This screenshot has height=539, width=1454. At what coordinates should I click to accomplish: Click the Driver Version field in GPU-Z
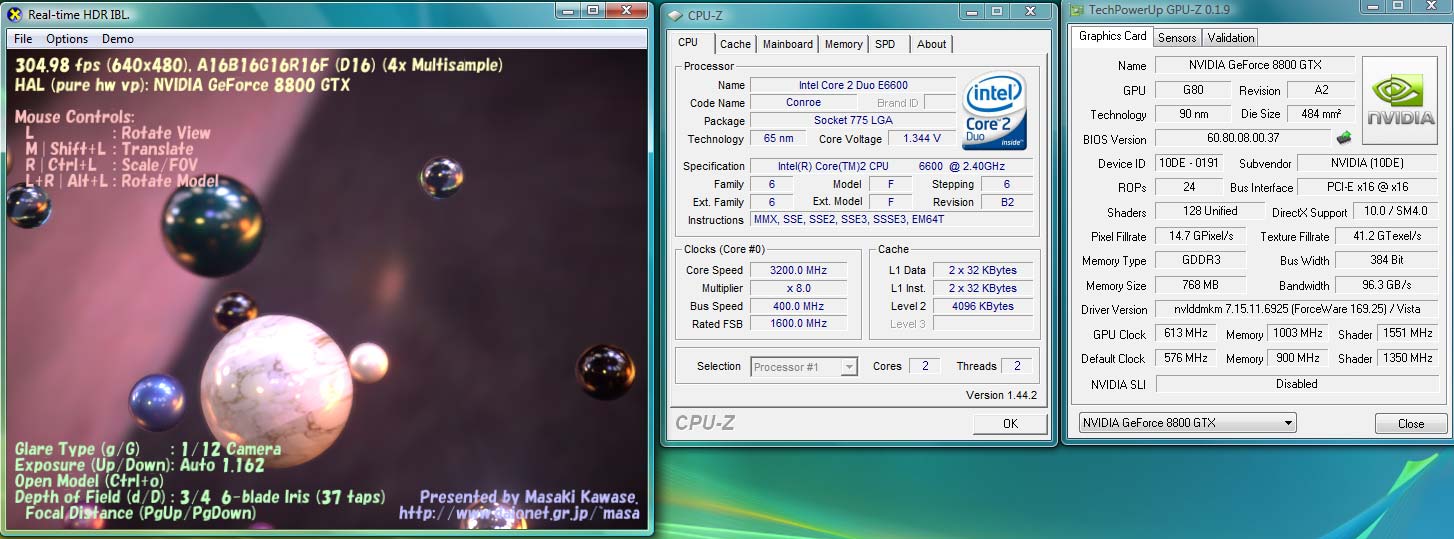pyautogui.click(x=1296, y=309)
